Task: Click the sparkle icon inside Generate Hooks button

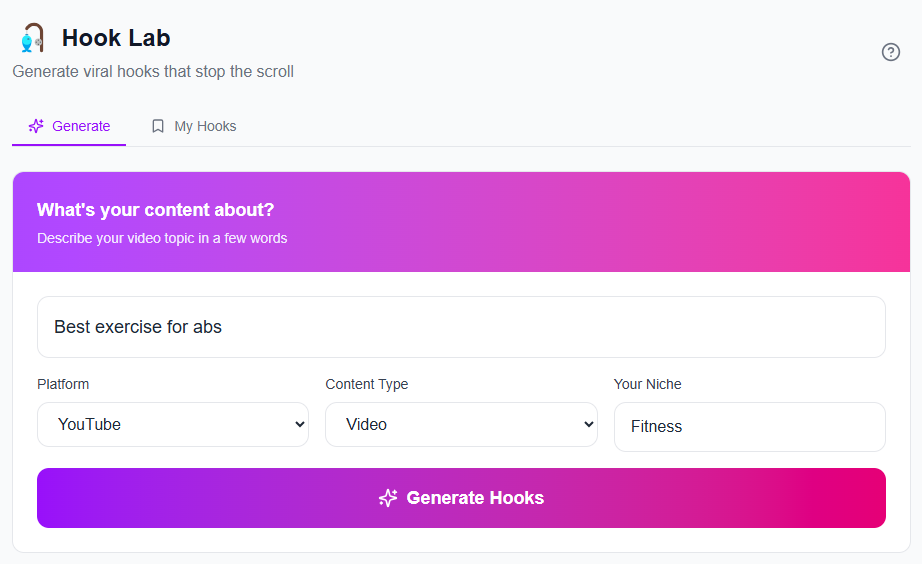Action: (388, 498)
